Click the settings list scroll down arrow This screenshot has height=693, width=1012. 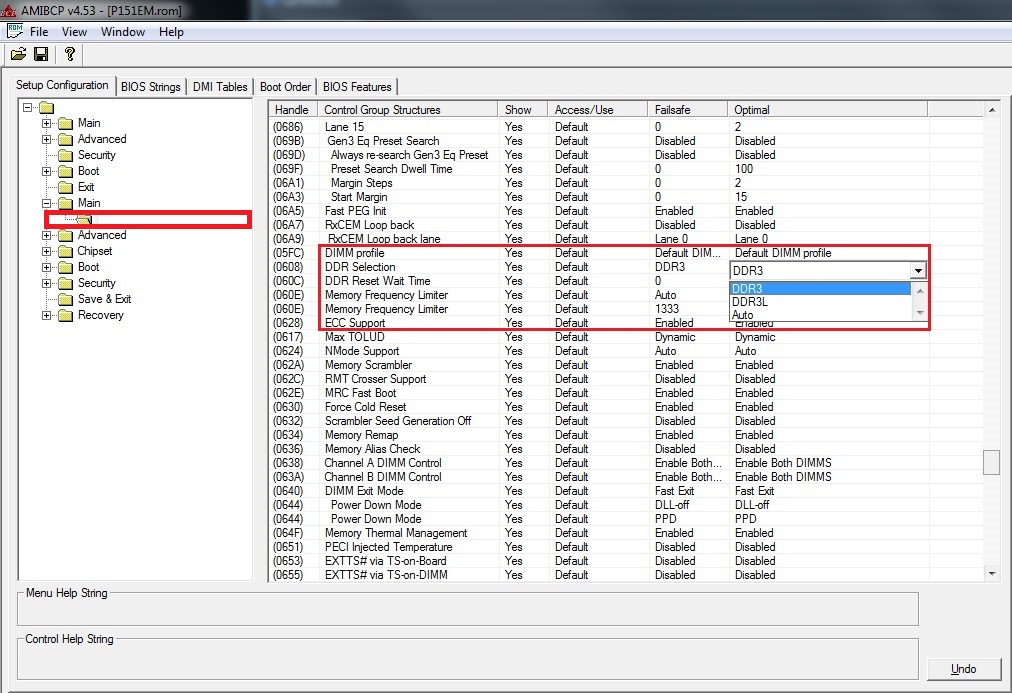coord(992,574)
